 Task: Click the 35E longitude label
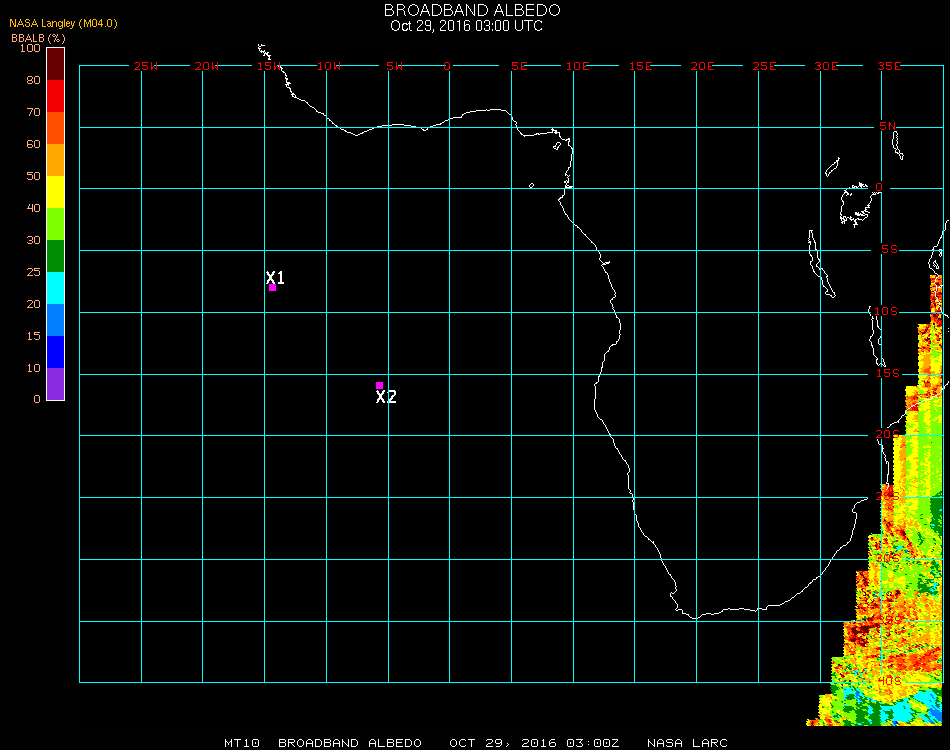889,66
